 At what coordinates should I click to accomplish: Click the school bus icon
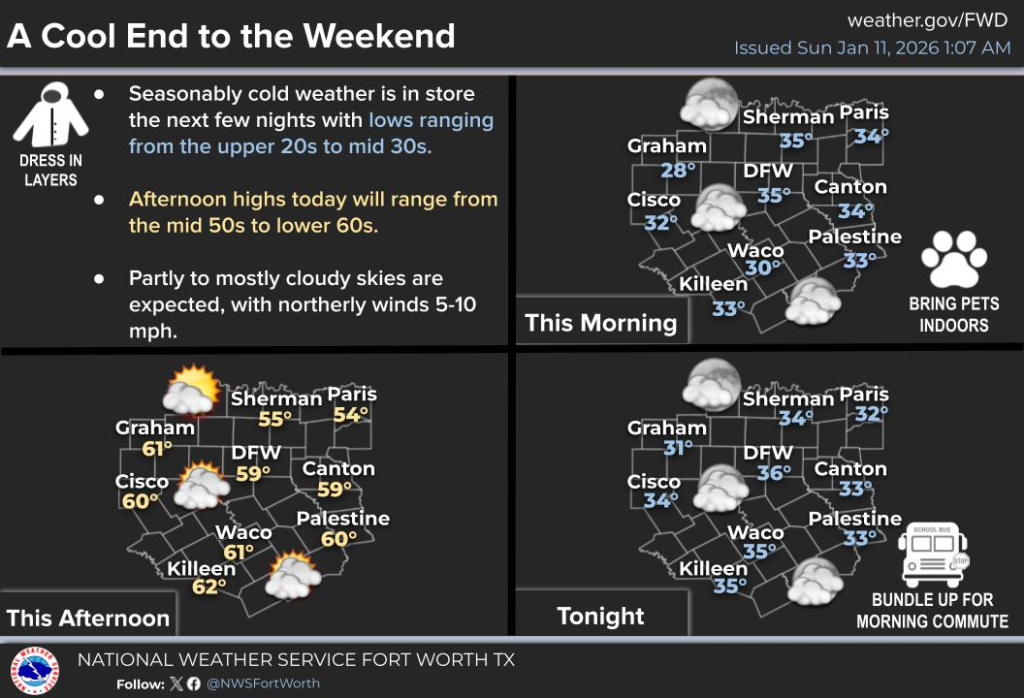click(933, 555)
